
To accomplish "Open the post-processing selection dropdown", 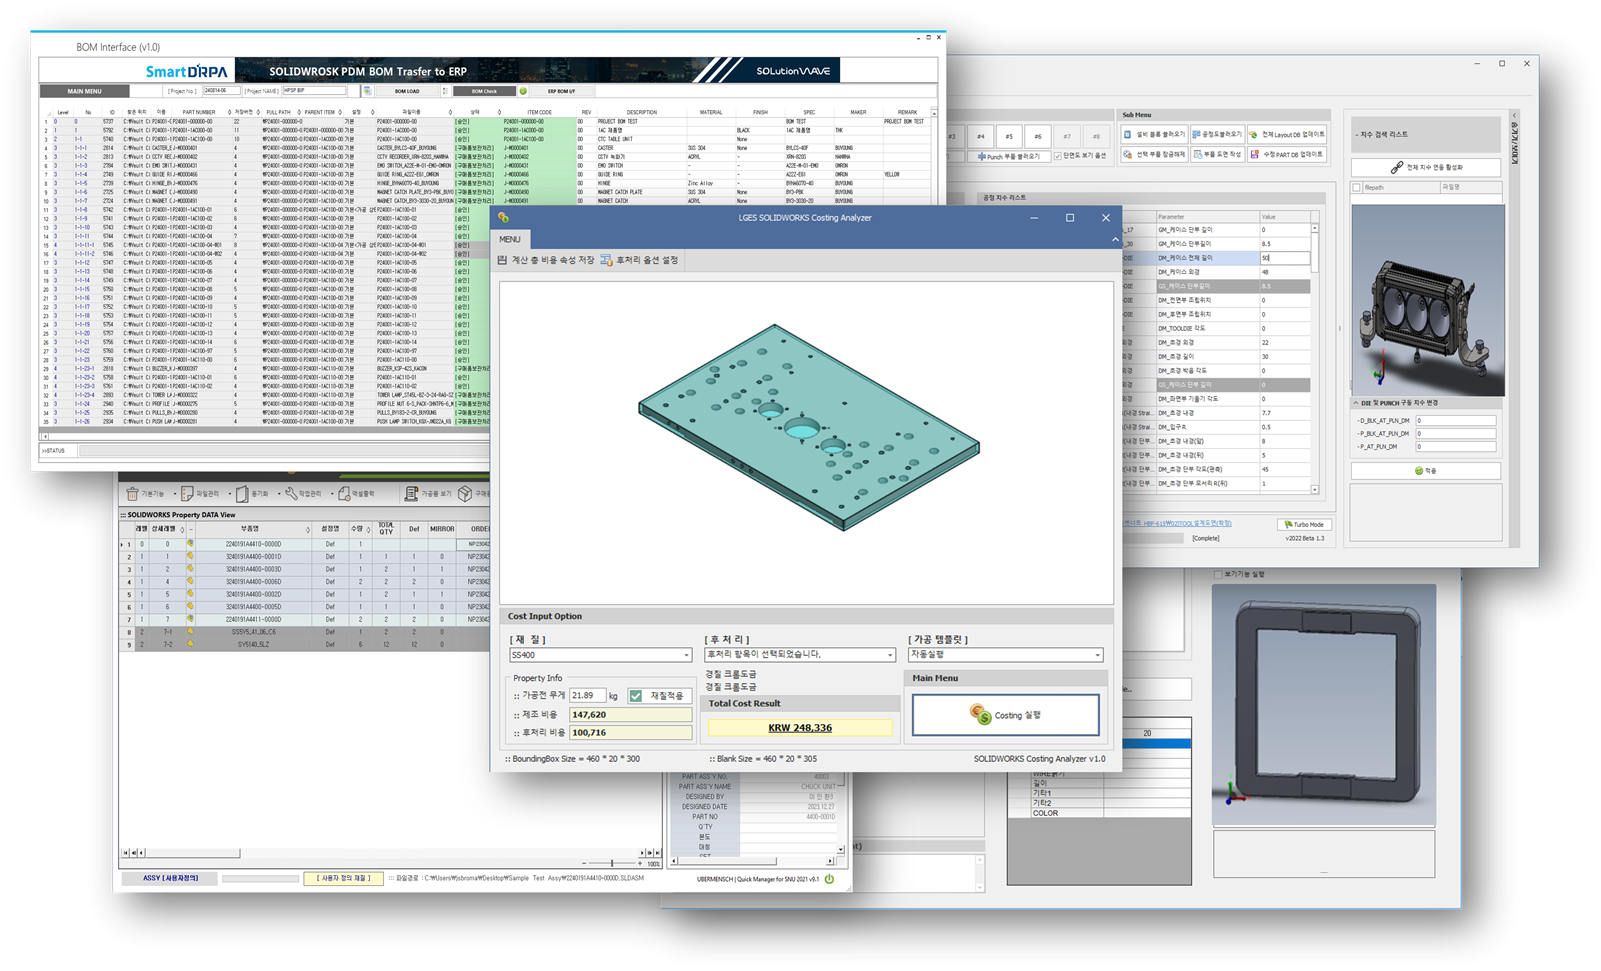I will click(800, 655).
